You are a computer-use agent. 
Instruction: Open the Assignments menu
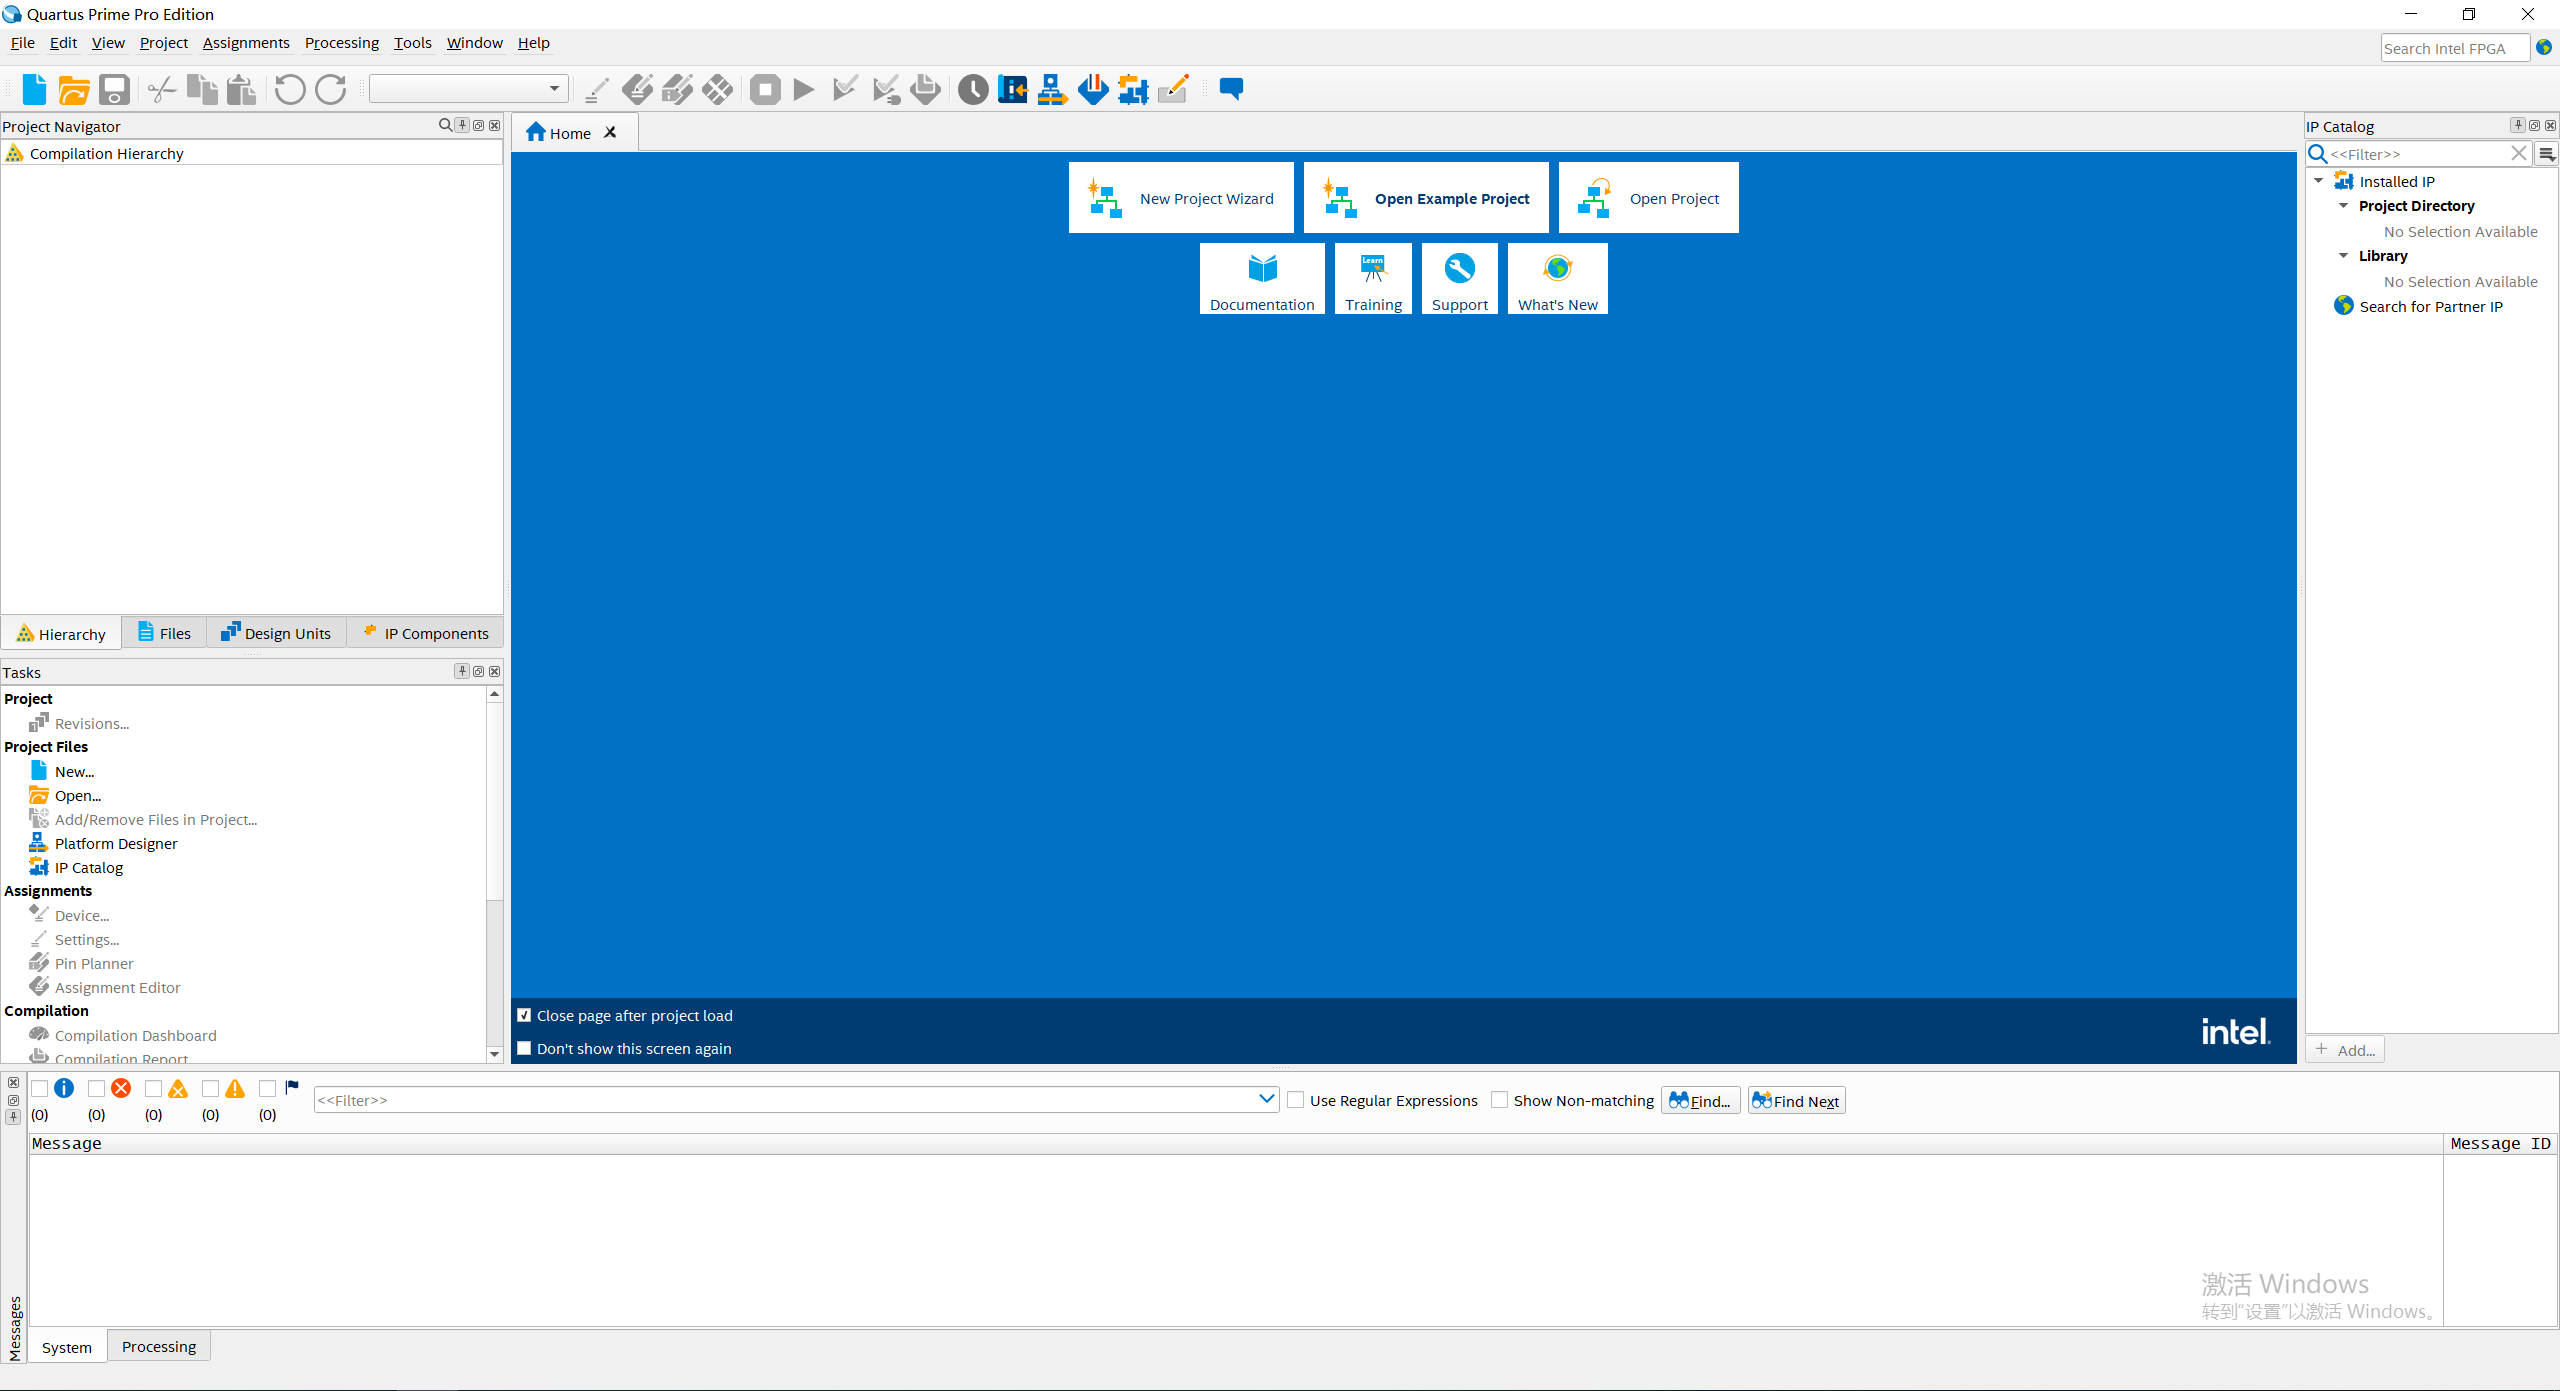click(246, 43)
